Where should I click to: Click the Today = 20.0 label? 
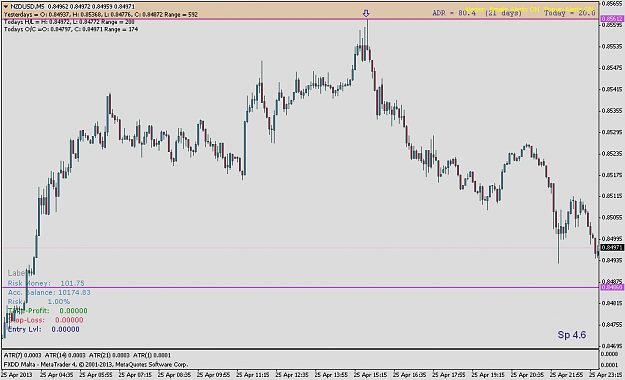tap(570, 13)
